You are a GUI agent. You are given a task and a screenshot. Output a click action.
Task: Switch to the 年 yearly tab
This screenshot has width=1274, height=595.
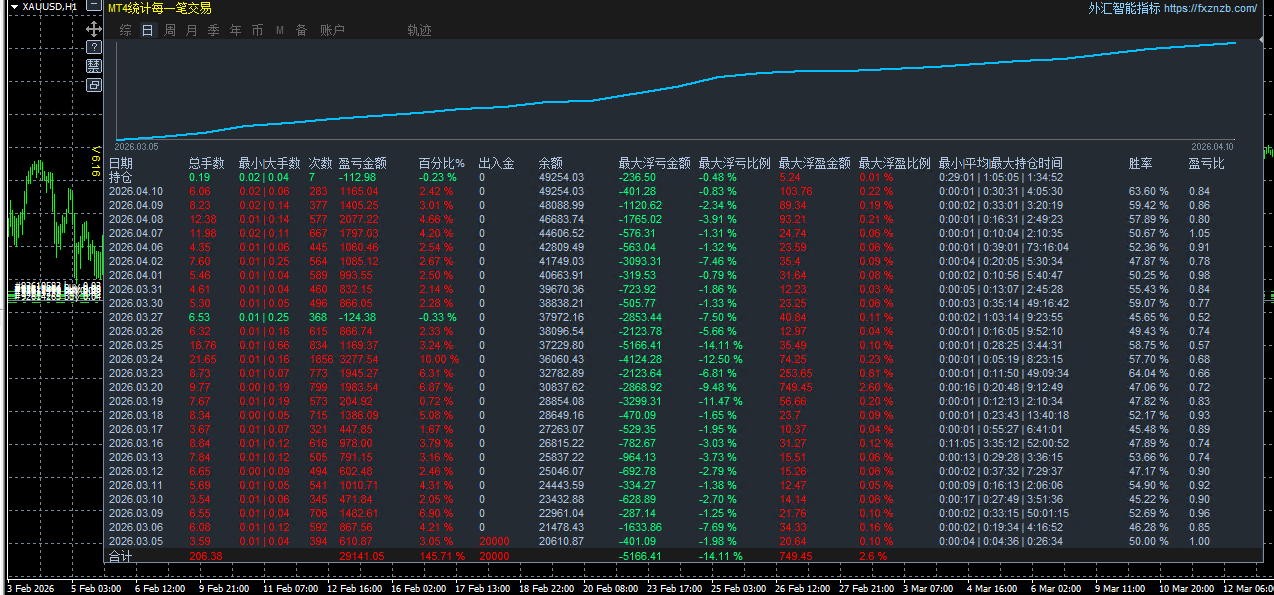(235, 31)
